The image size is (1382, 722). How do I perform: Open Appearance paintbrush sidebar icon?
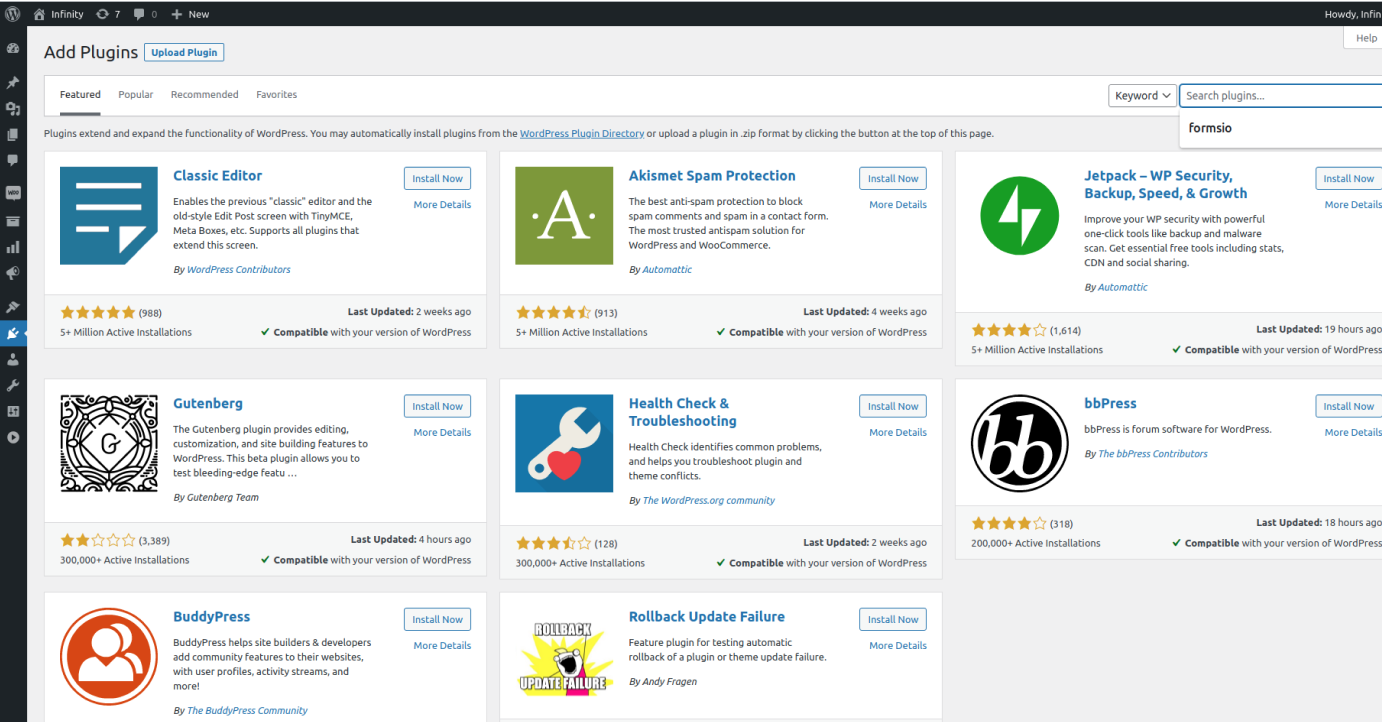point(13,307)
